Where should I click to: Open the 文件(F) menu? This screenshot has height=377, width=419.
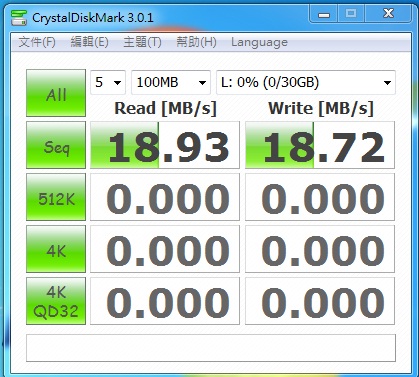click(x=37, y=42)
